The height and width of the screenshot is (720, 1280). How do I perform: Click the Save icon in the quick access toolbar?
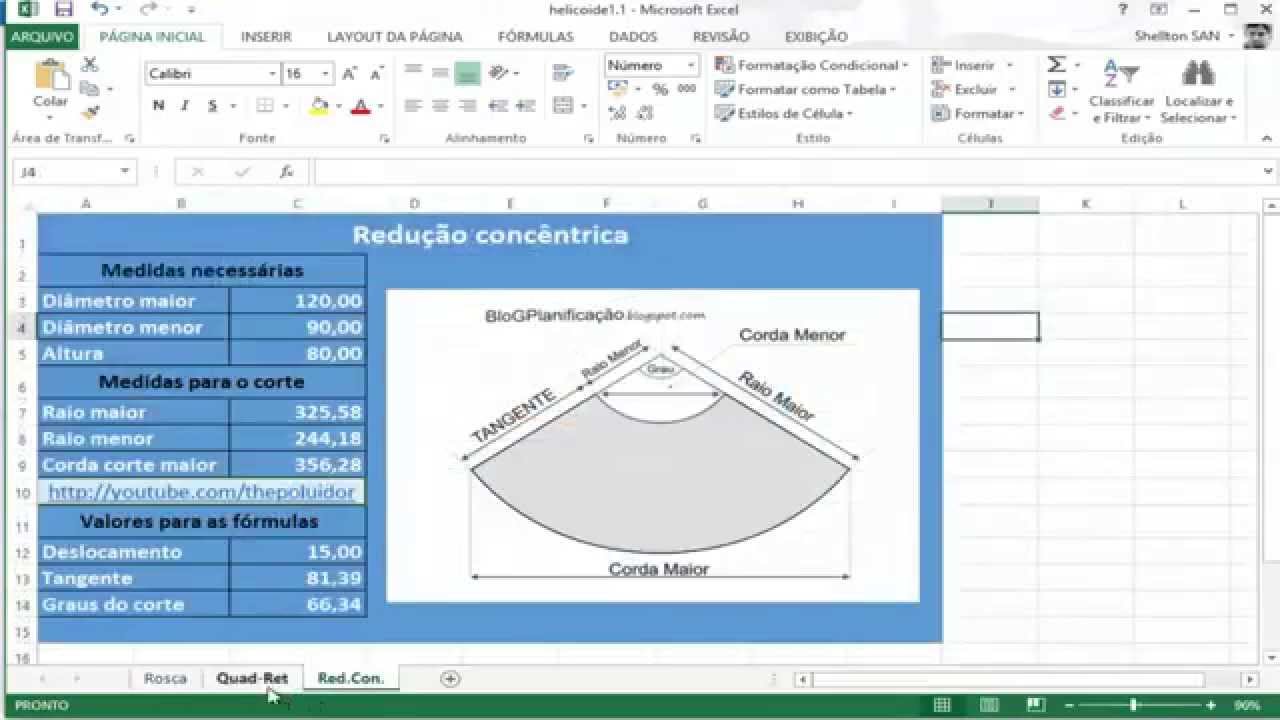(x=64, y=10)
